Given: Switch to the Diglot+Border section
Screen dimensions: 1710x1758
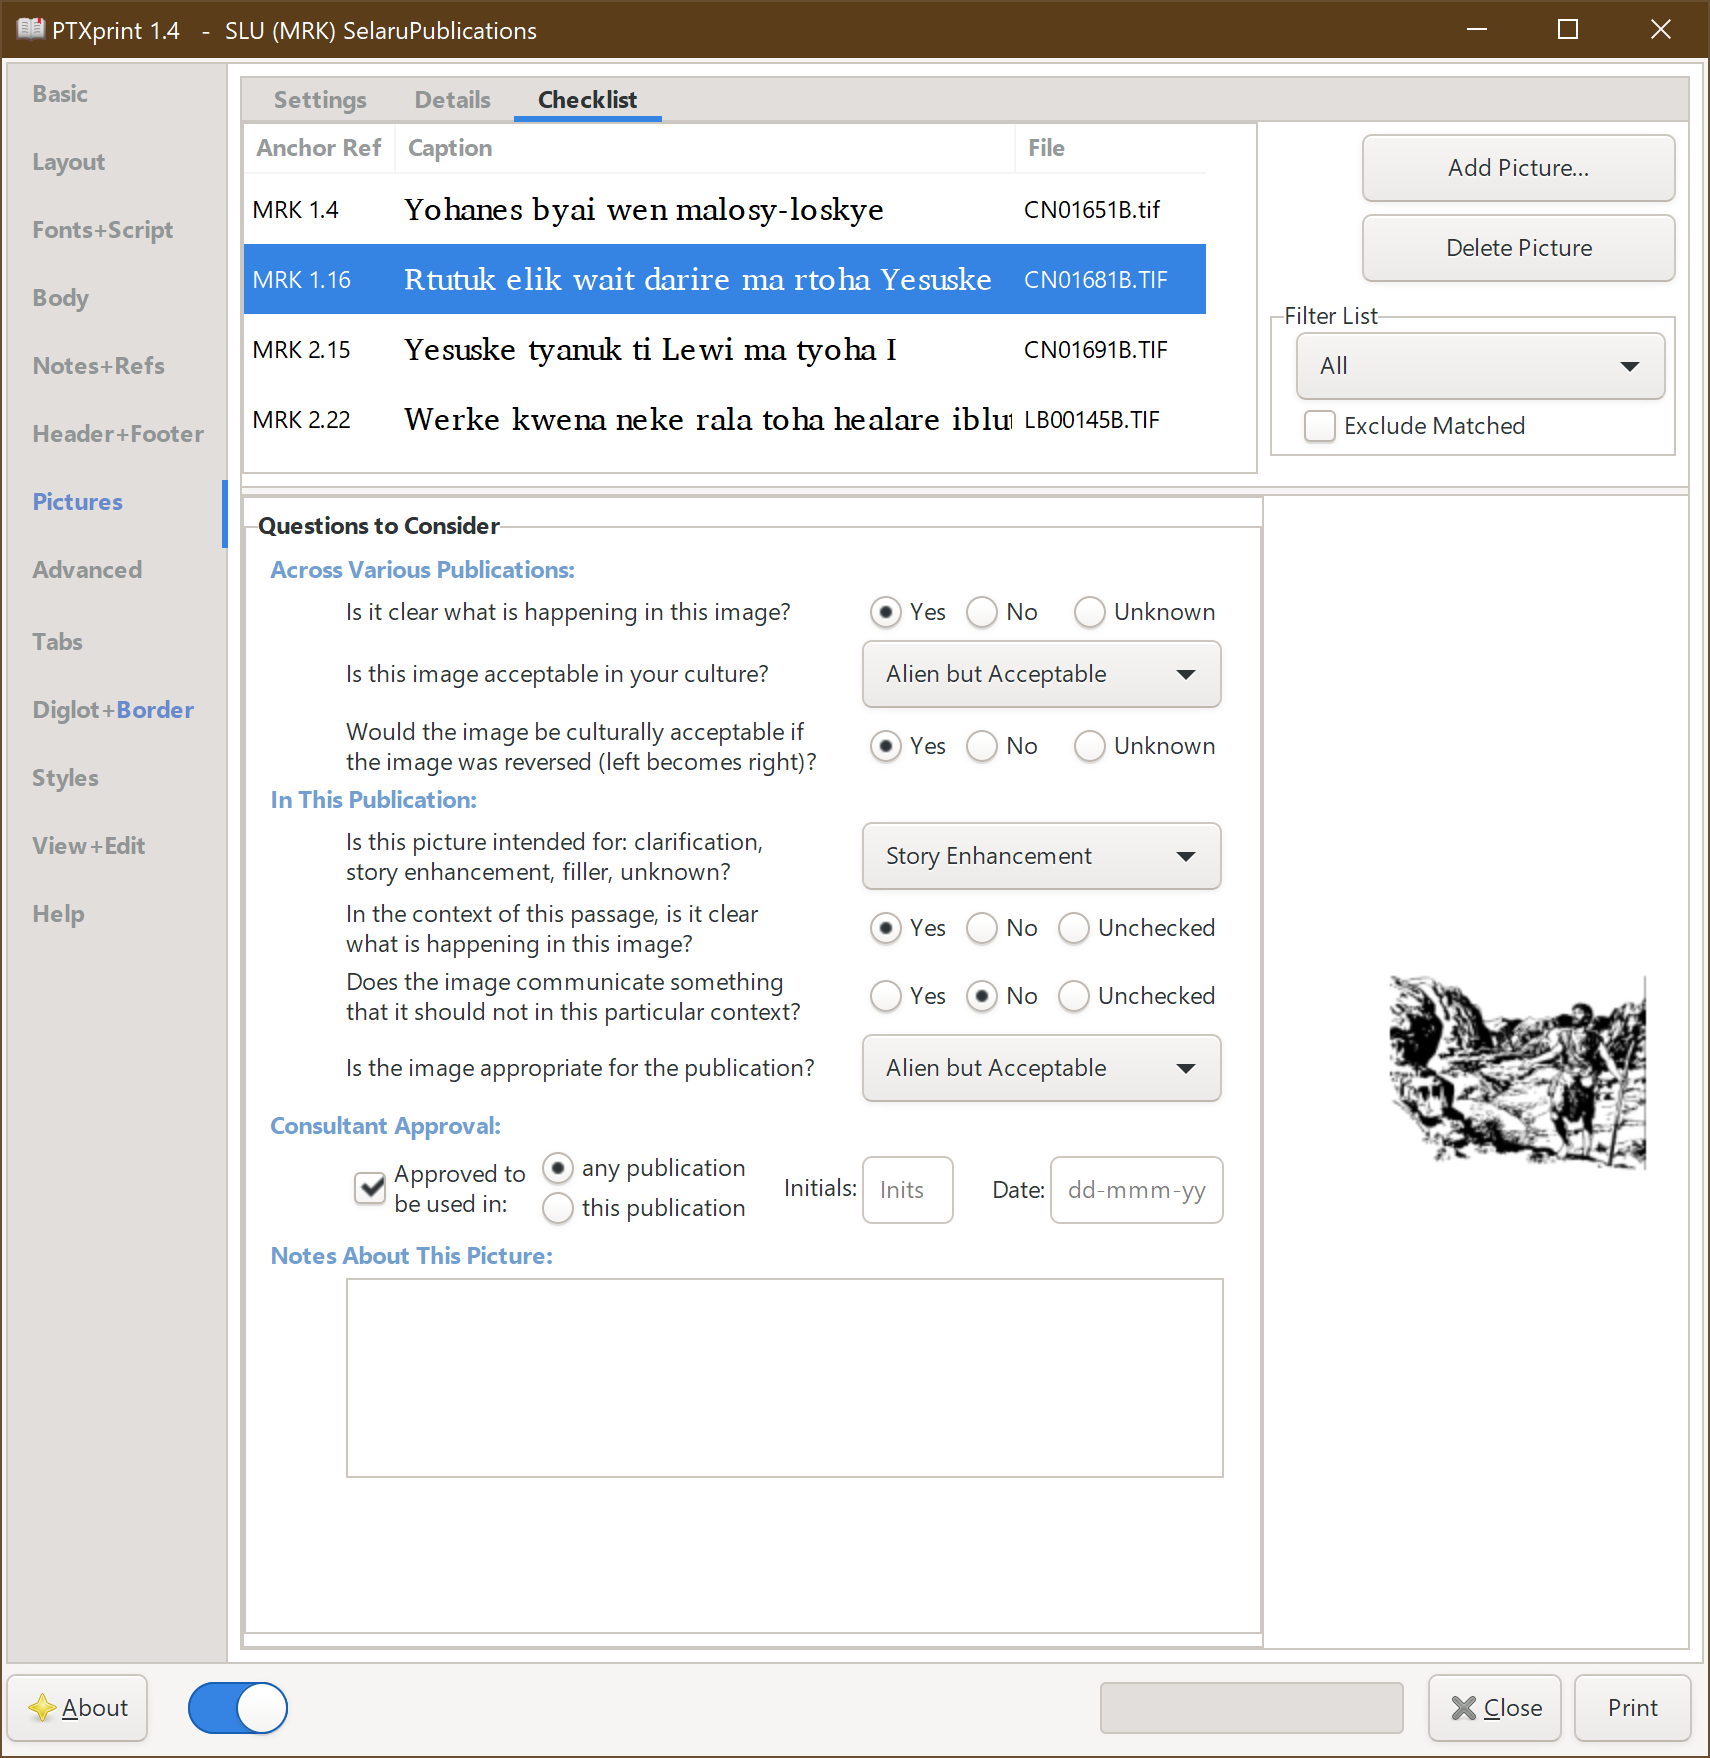Looking at the screenshot, I should click(x=112, y=709).
